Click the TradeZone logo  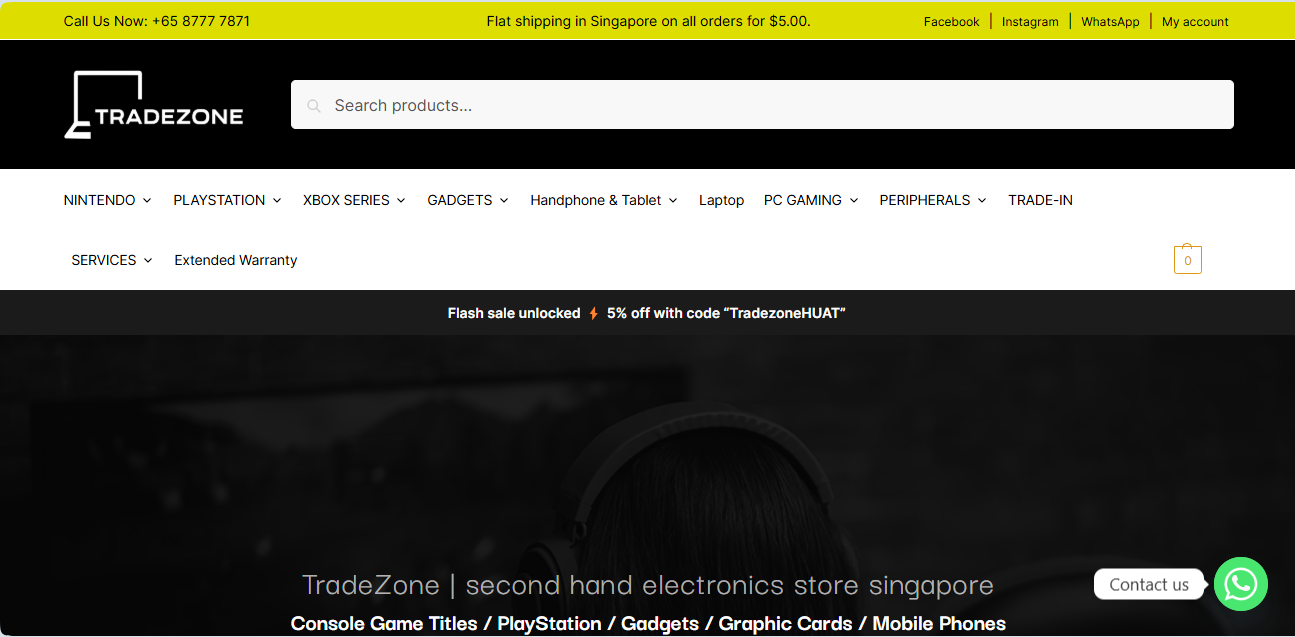point(154,105)
